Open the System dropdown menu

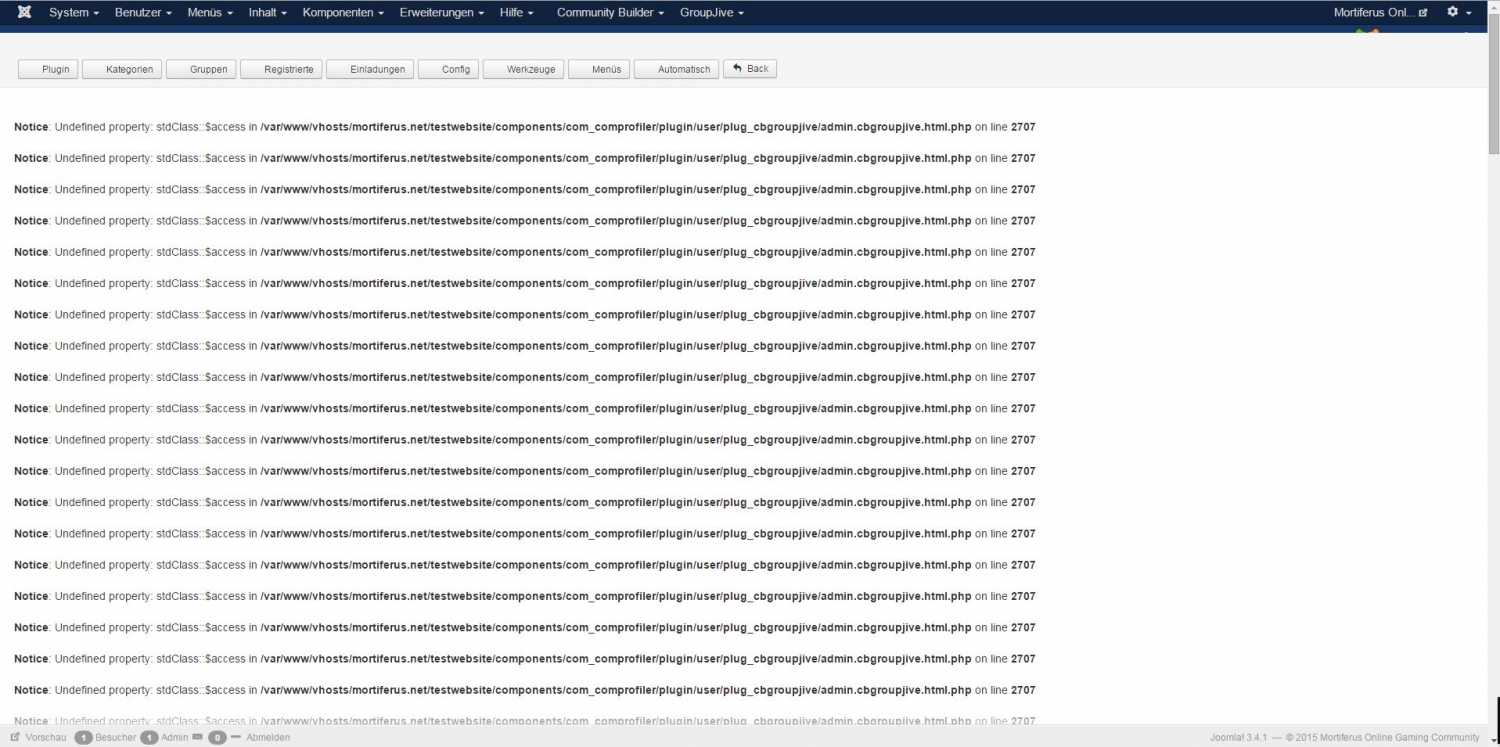pyautogui.click(x=74, y=13)
